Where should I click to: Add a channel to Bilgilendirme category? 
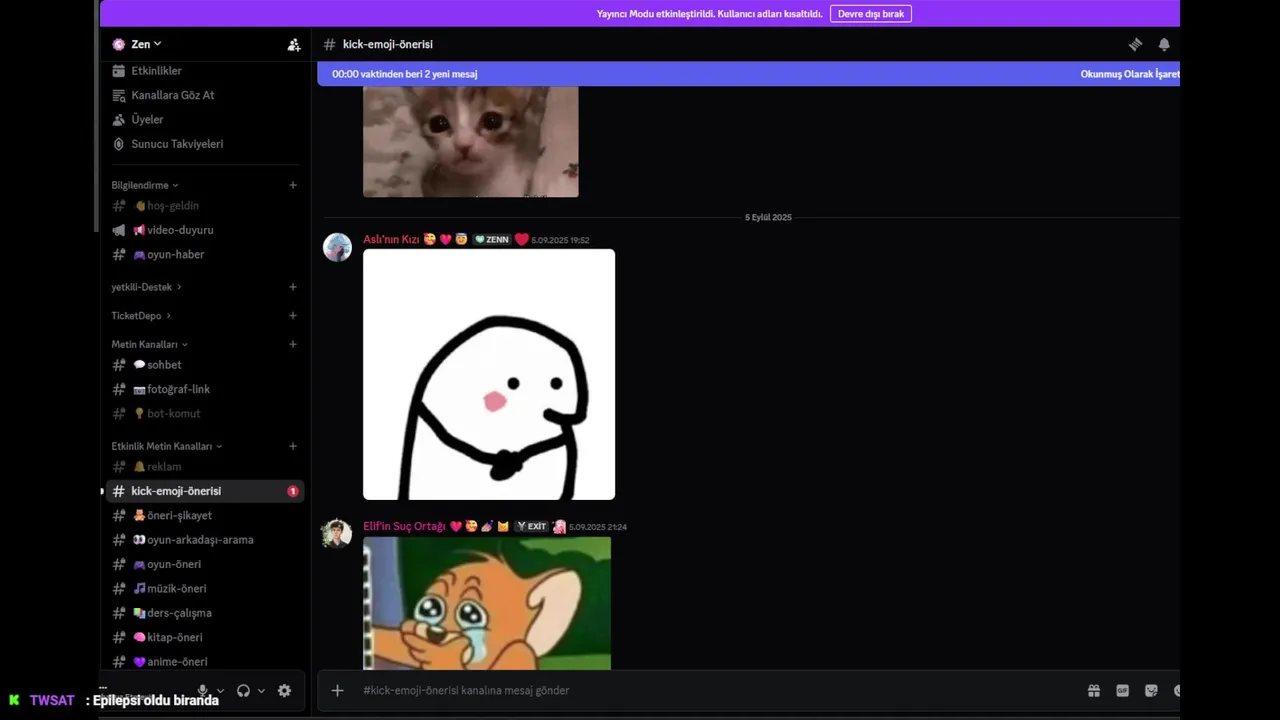(x=293, y=185)
